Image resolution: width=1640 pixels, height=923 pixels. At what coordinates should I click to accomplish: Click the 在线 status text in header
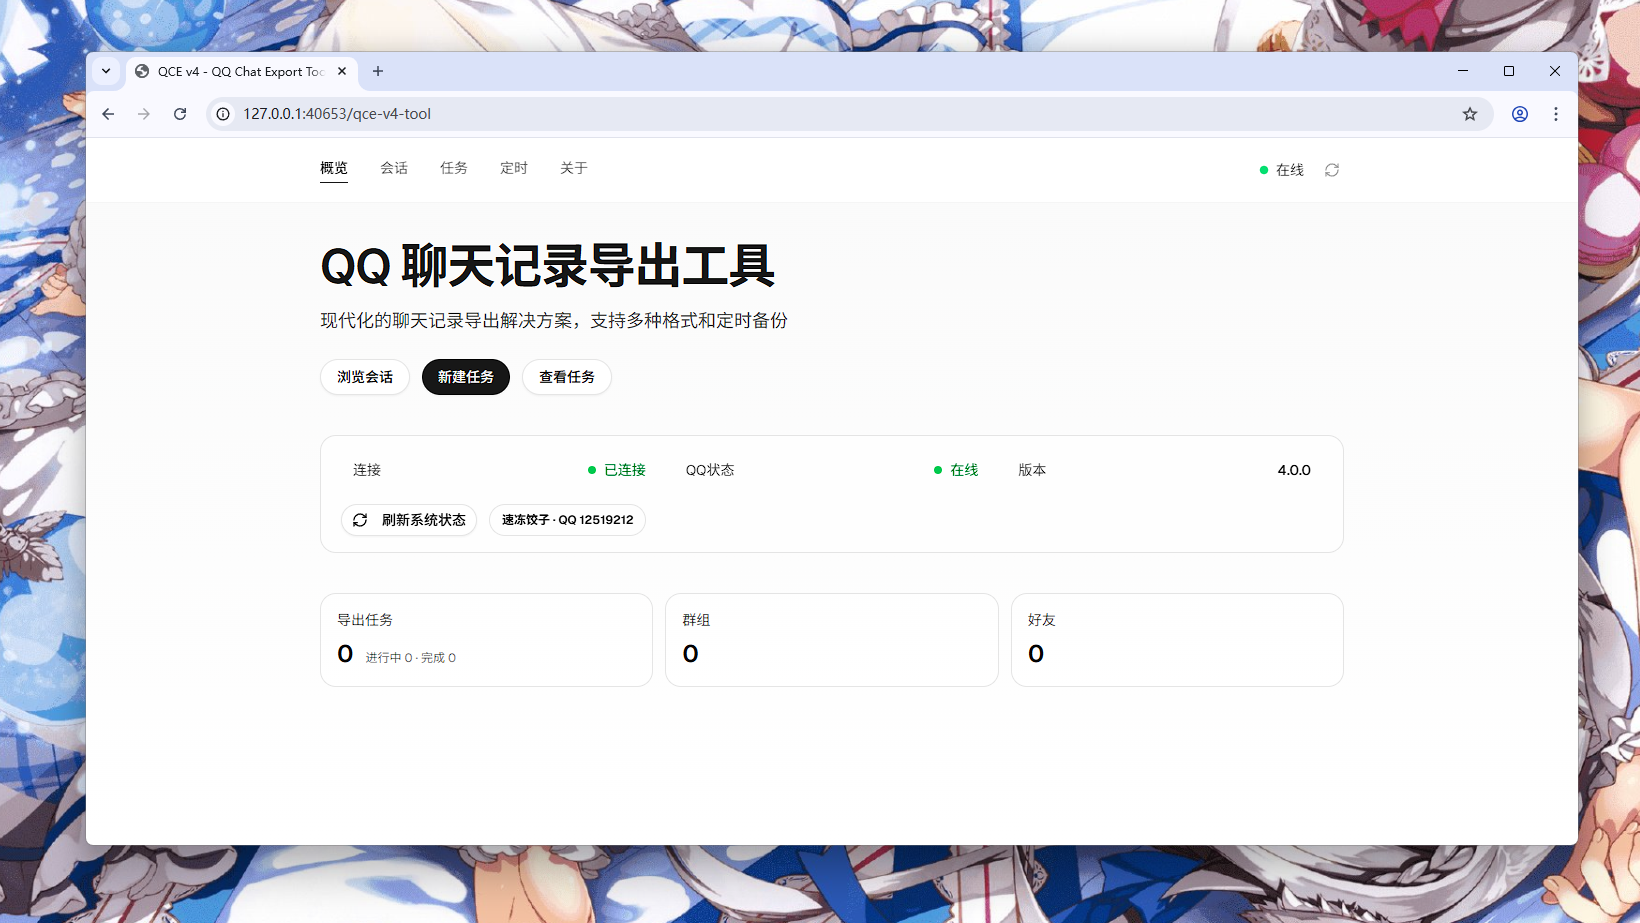pyautogui.click(x=1290, y=170)
